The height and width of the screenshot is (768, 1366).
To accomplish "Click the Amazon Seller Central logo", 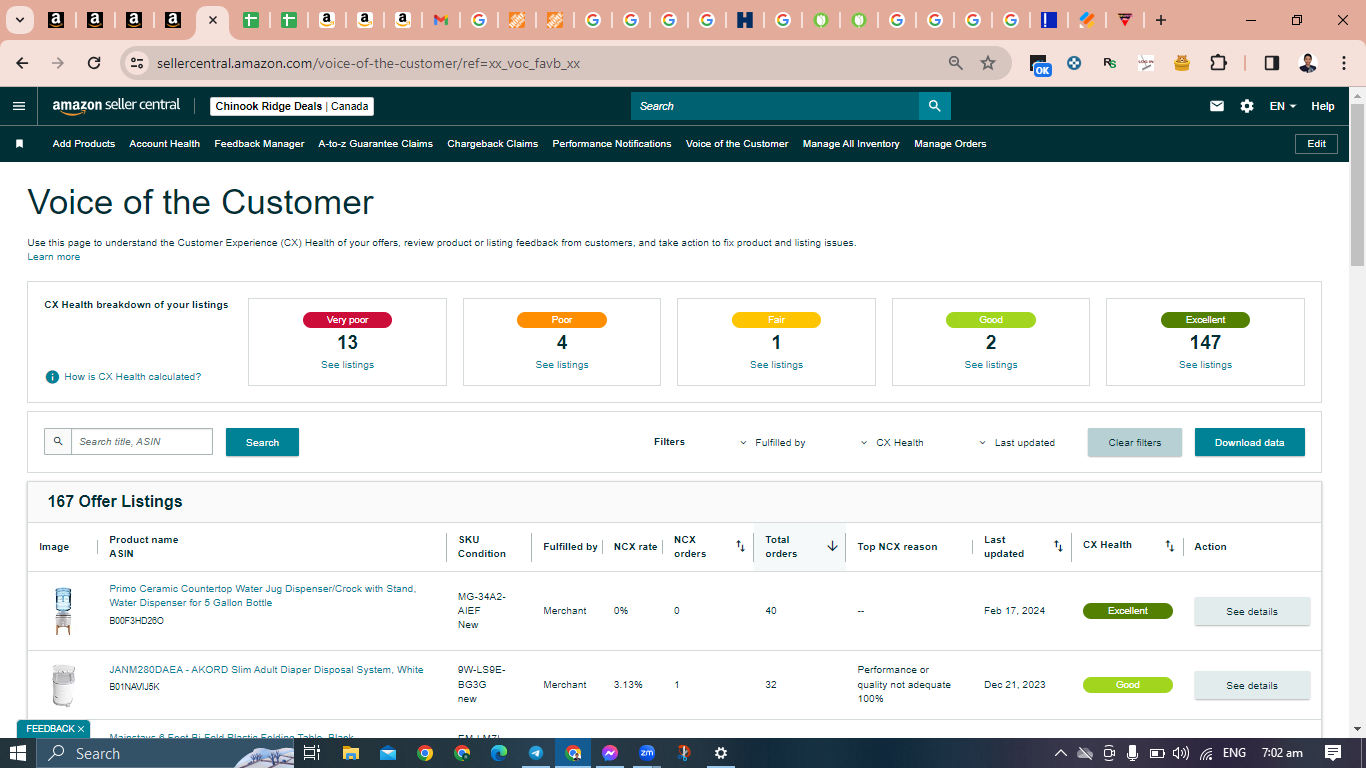I will click(116, 106).
